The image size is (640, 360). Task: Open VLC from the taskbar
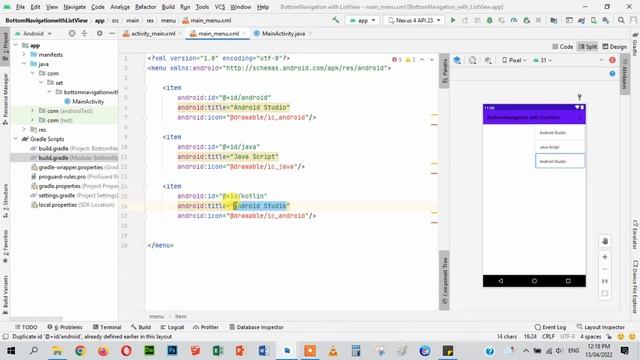pyautogui.click(x=333, y=351)
